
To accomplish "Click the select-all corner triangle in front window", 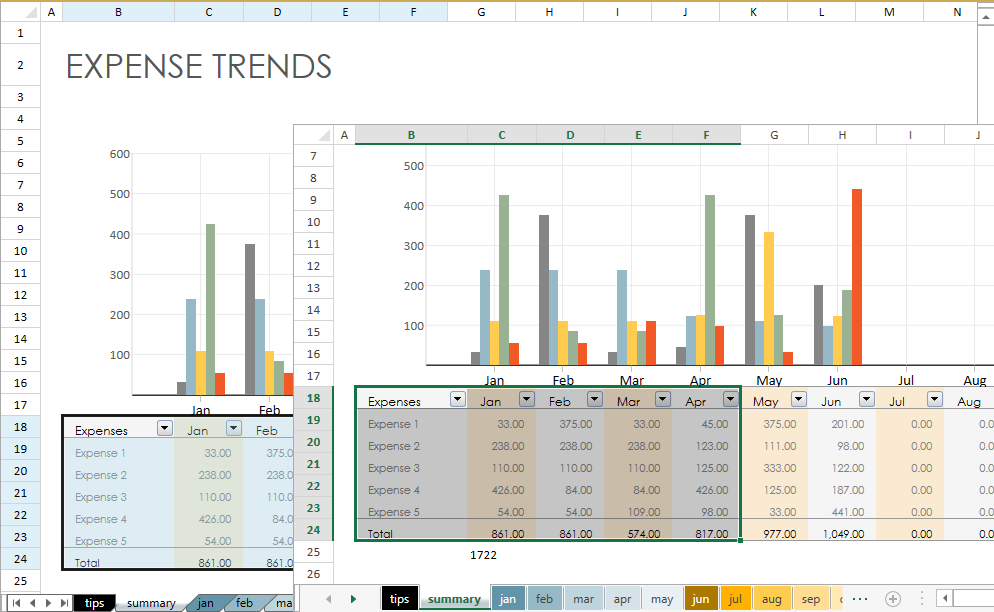I will tap(320, 135).
